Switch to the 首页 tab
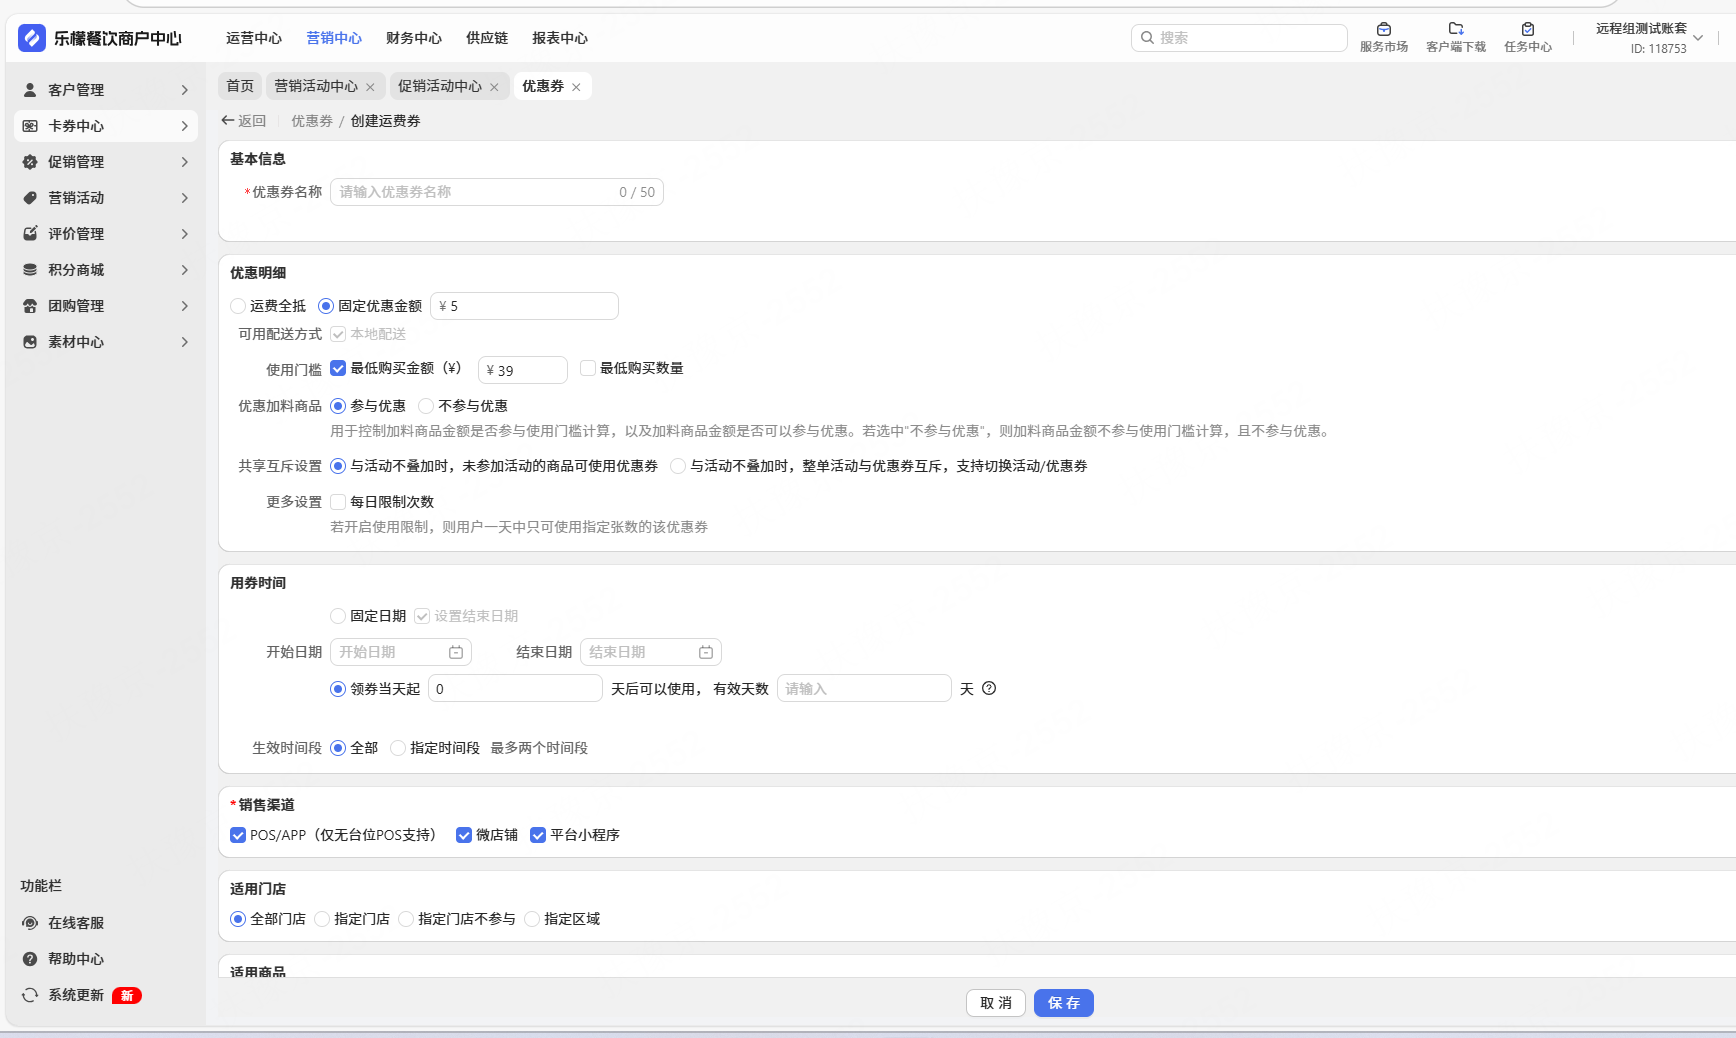The image size is (1736, 1038). [240, 86]
